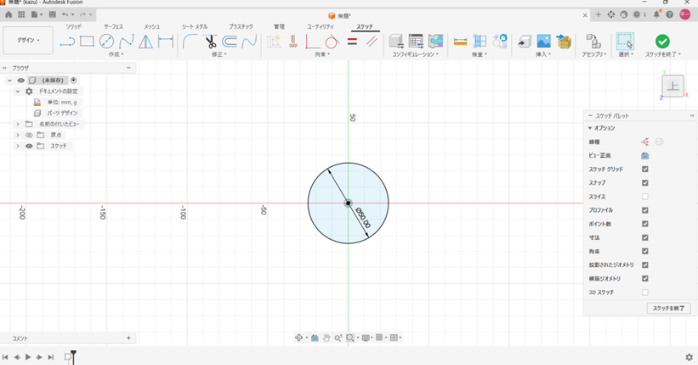The image size is (698, 365).
Task: Select the Trim scissors tool
Action: [x=210, y=42]
